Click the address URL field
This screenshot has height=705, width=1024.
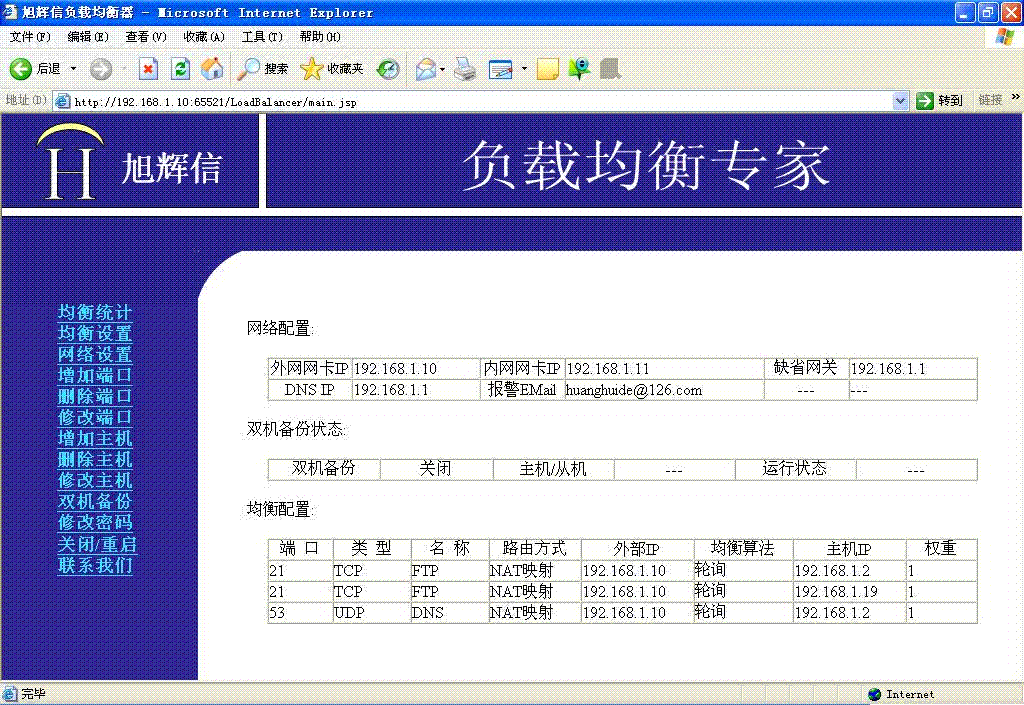click(x=482, y=102)
